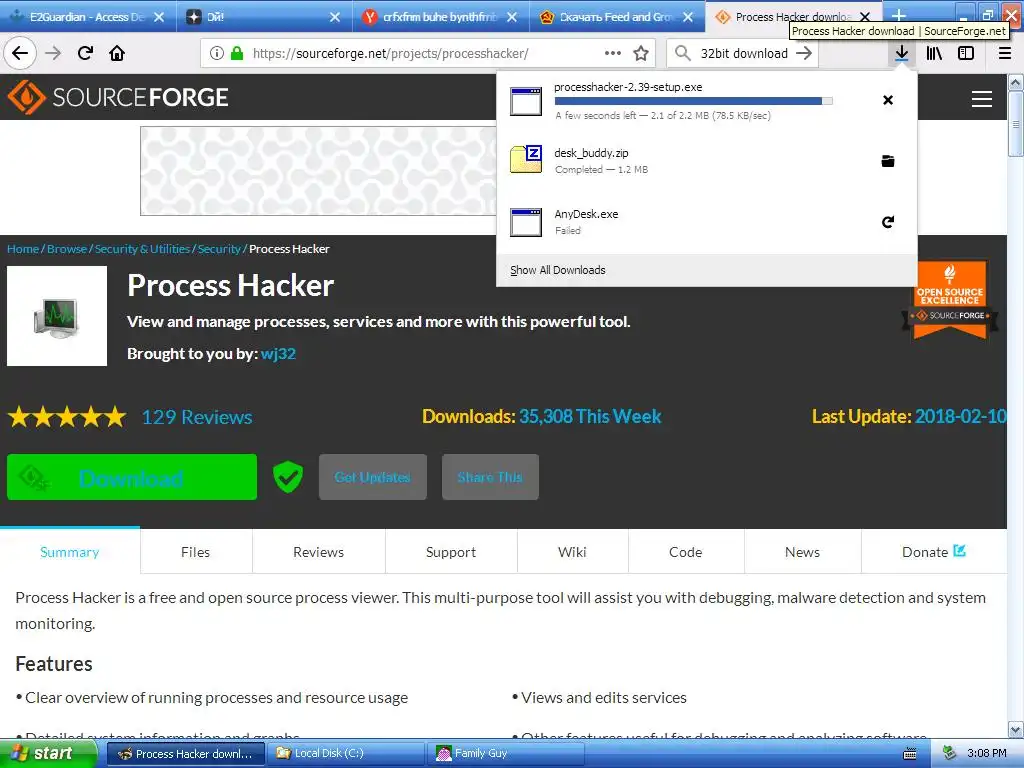Open the News tab
1024x768 pixels.
point(803,552)
